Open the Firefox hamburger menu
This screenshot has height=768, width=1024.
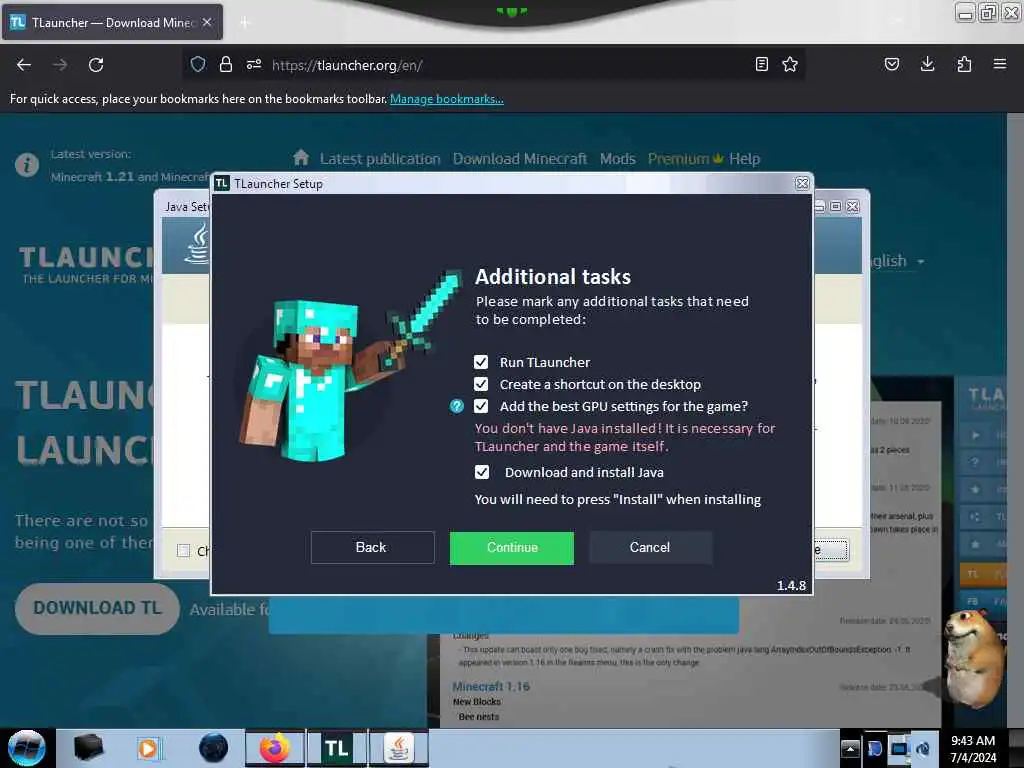[x=1000, y=64]
